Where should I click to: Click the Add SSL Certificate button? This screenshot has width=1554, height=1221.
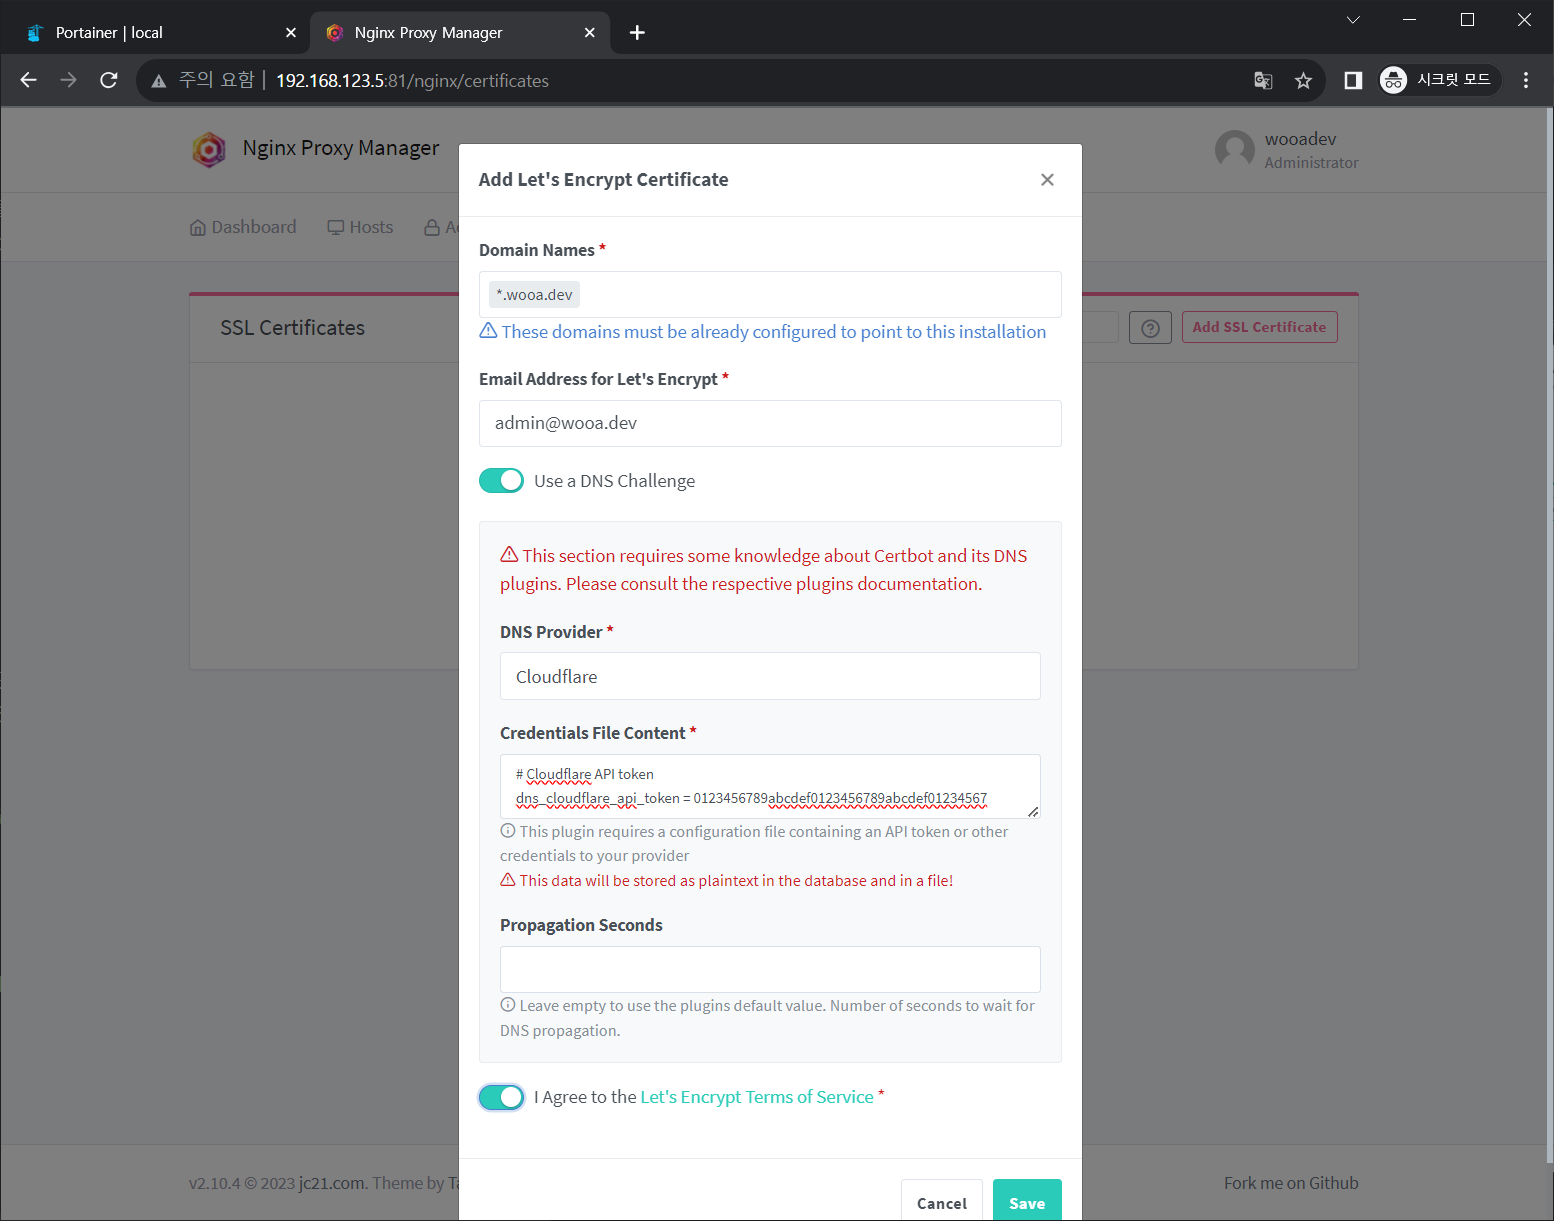click(x=1259, y=327)
